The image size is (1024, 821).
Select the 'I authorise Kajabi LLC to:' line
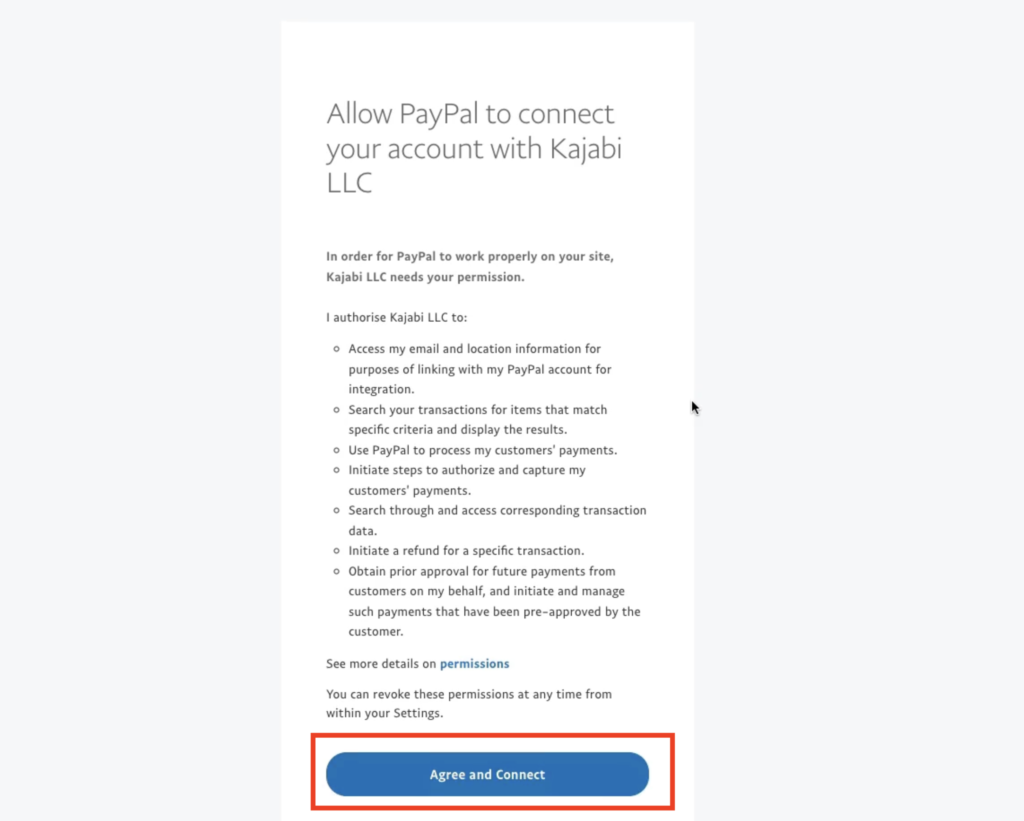click(x=396, y=317)
